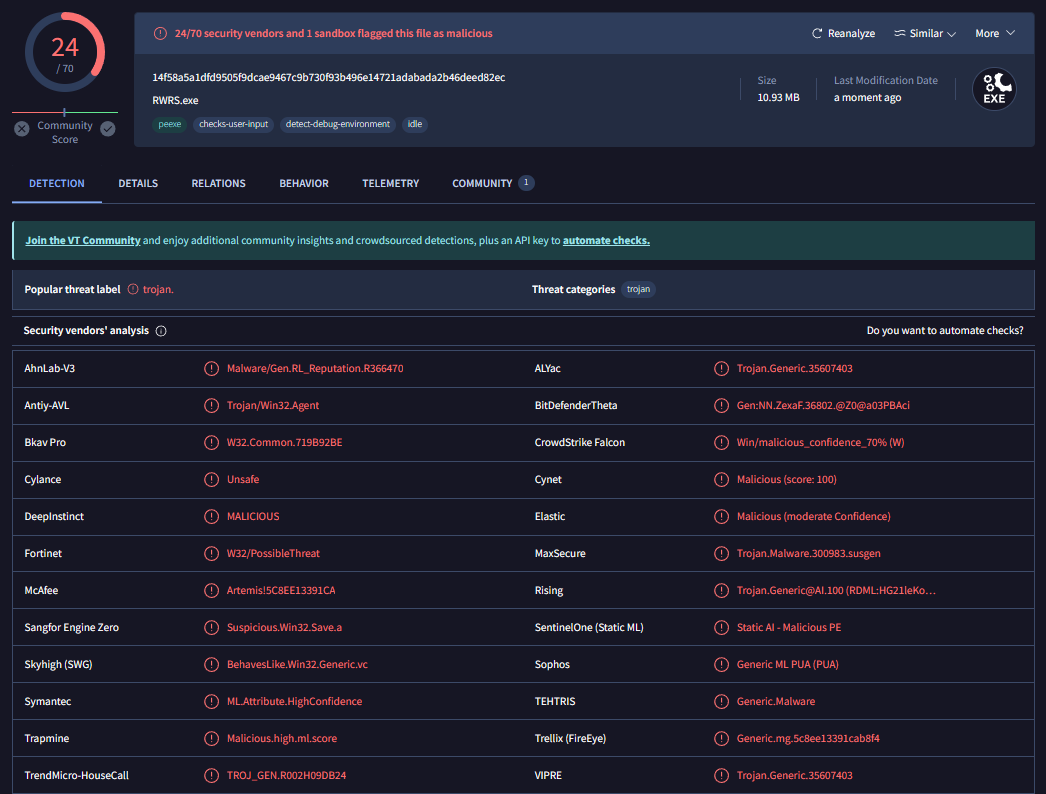Click the community score slider bar

(65, 112)
